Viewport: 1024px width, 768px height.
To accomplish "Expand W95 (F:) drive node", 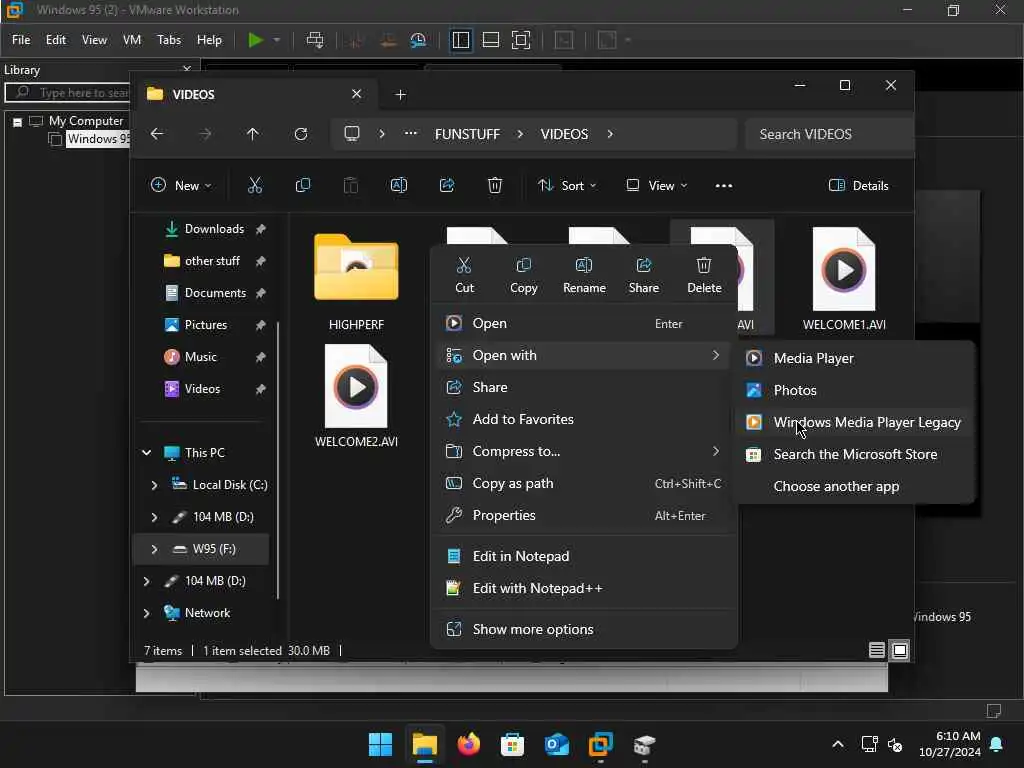I will click(x=154, y=549).
